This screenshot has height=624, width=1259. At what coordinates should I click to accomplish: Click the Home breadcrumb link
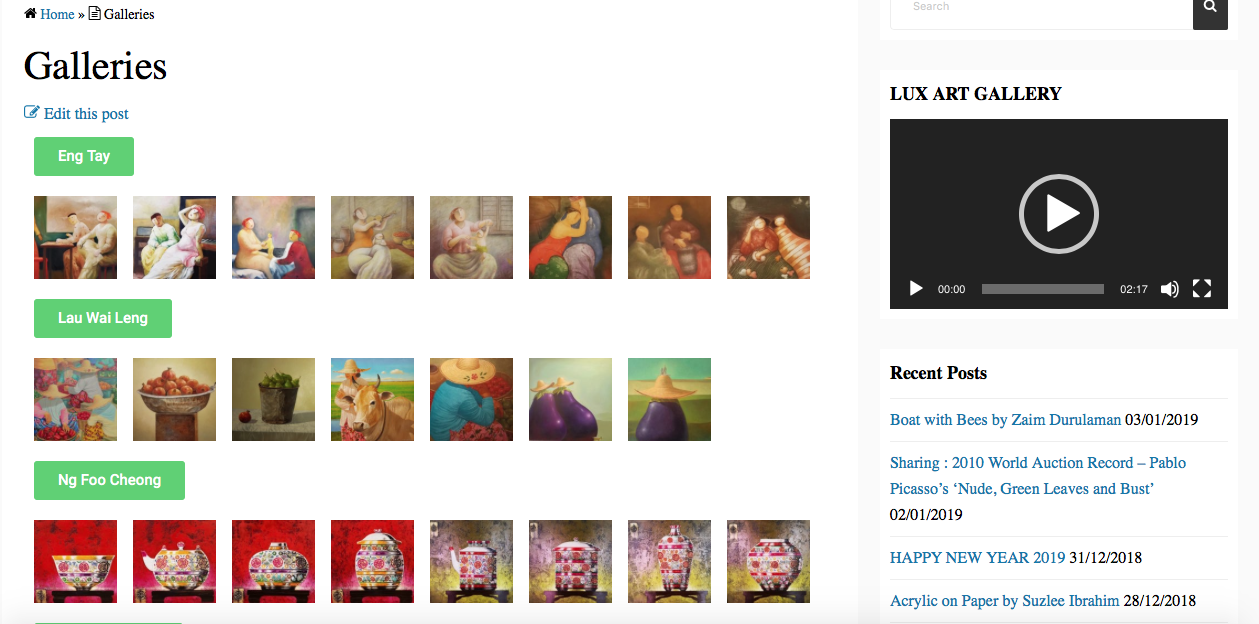tap(57, 14)
